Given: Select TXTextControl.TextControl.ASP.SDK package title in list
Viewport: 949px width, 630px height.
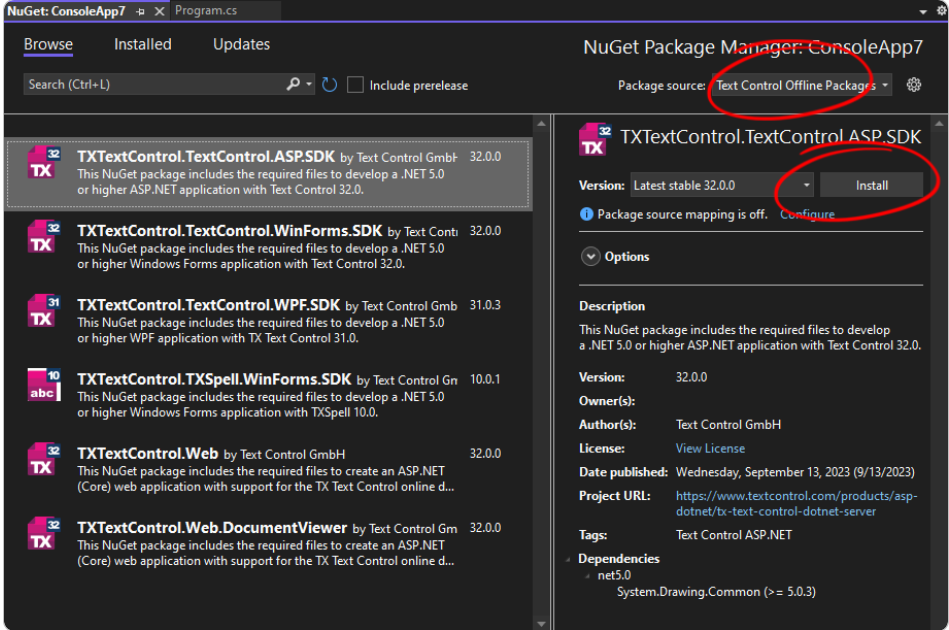Looking at the screenshot, I should coord(206,157).
